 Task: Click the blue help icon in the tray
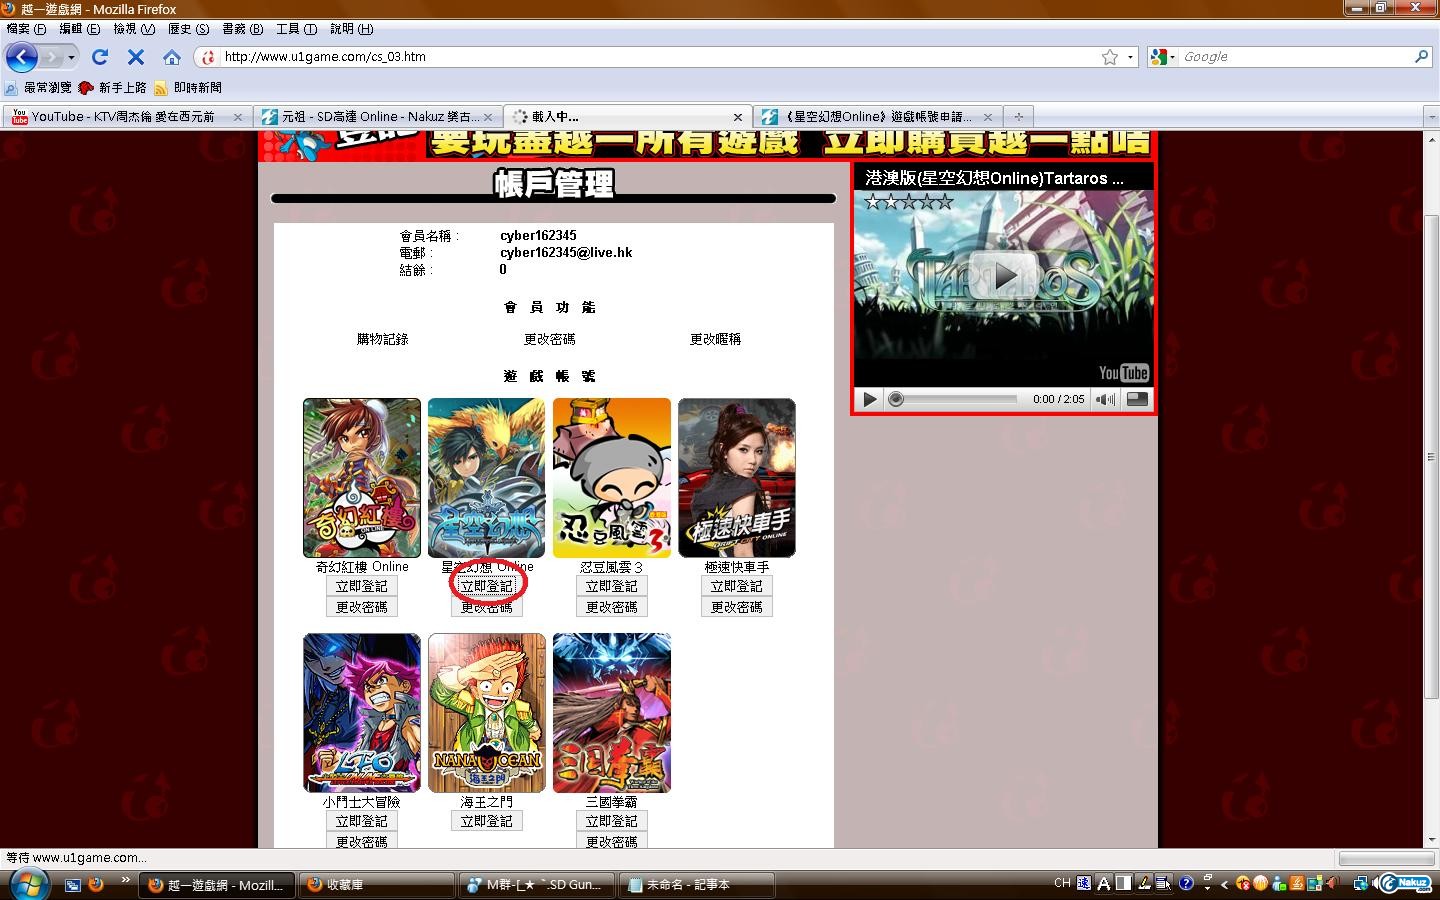click(x=1186, y=883)
